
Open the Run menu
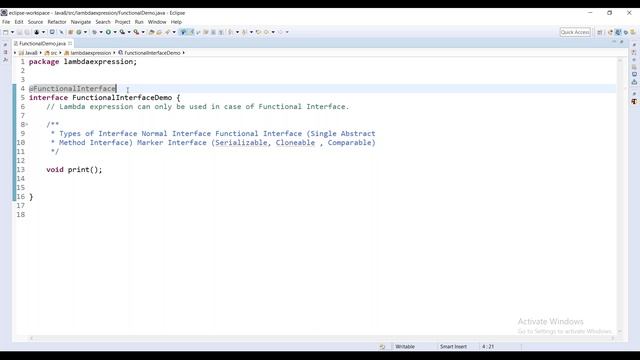(x=139, y=22)
